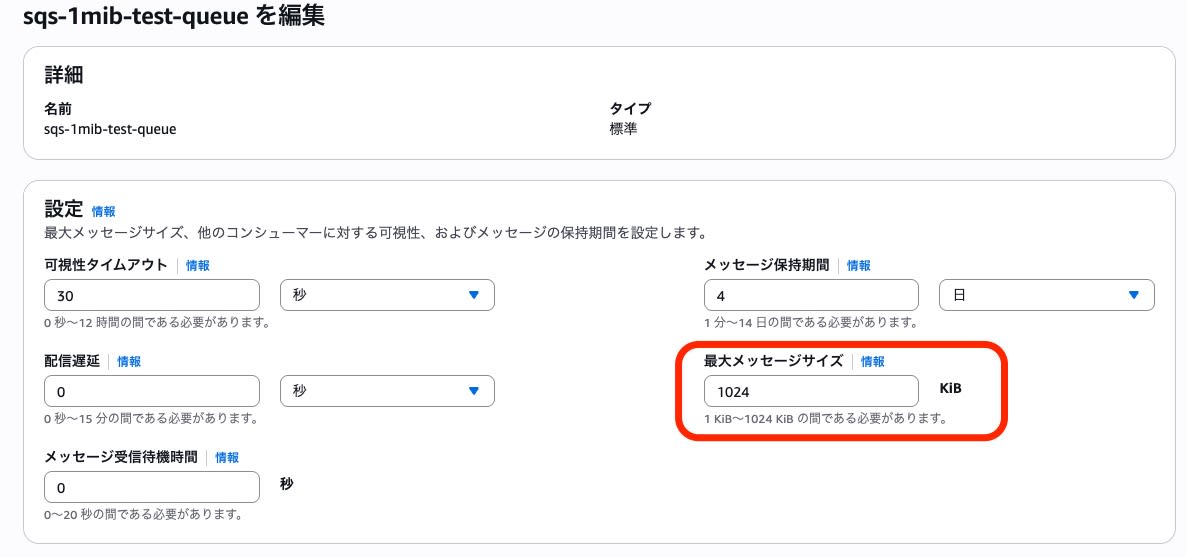
Task: Select the type value 標準
Action: (623, 129)
